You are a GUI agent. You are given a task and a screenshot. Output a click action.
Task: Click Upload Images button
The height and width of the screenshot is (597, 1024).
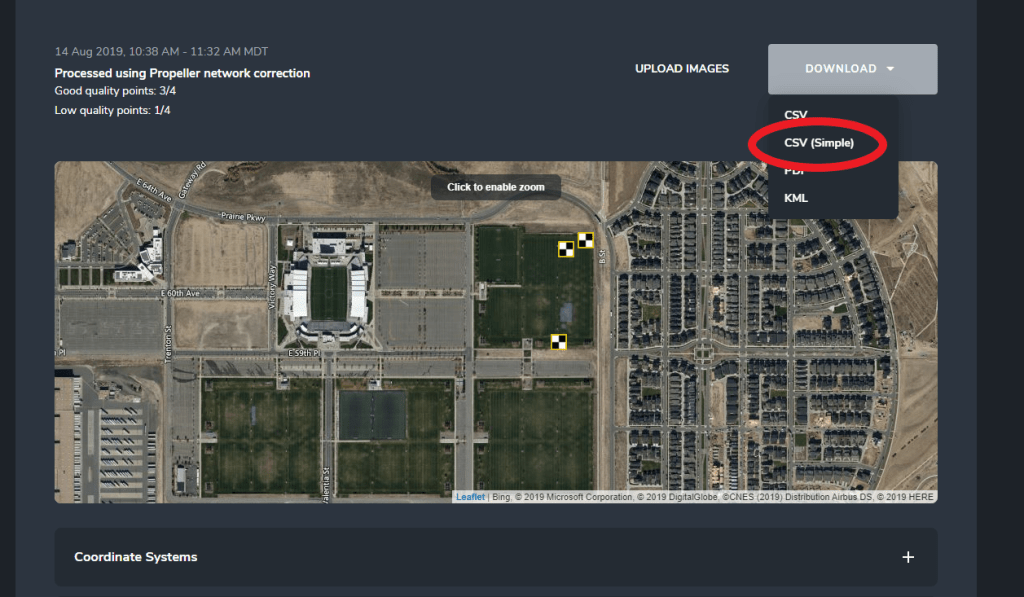[682, 69]
